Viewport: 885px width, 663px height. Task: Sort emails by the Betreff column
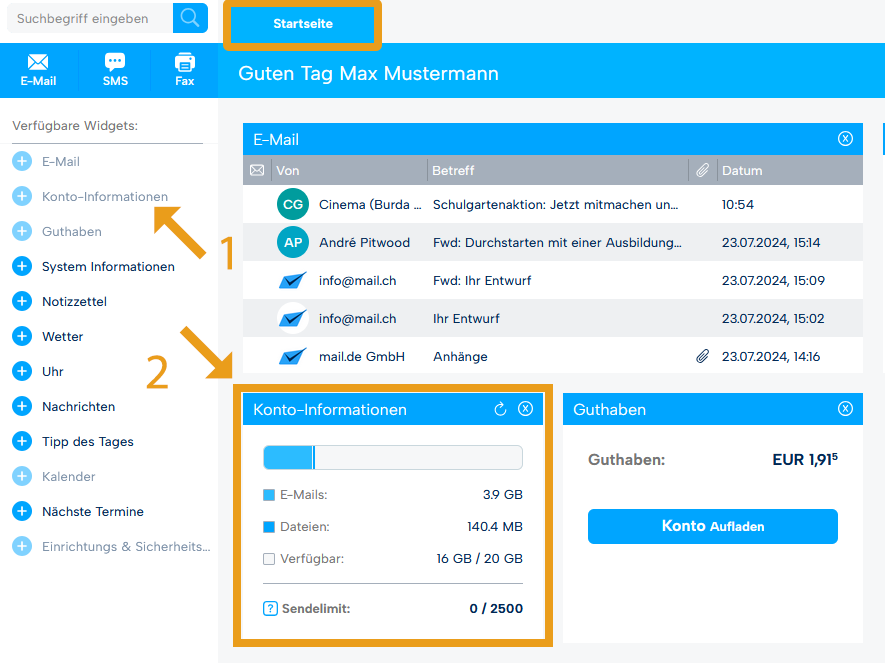click(x=453, y=170)
